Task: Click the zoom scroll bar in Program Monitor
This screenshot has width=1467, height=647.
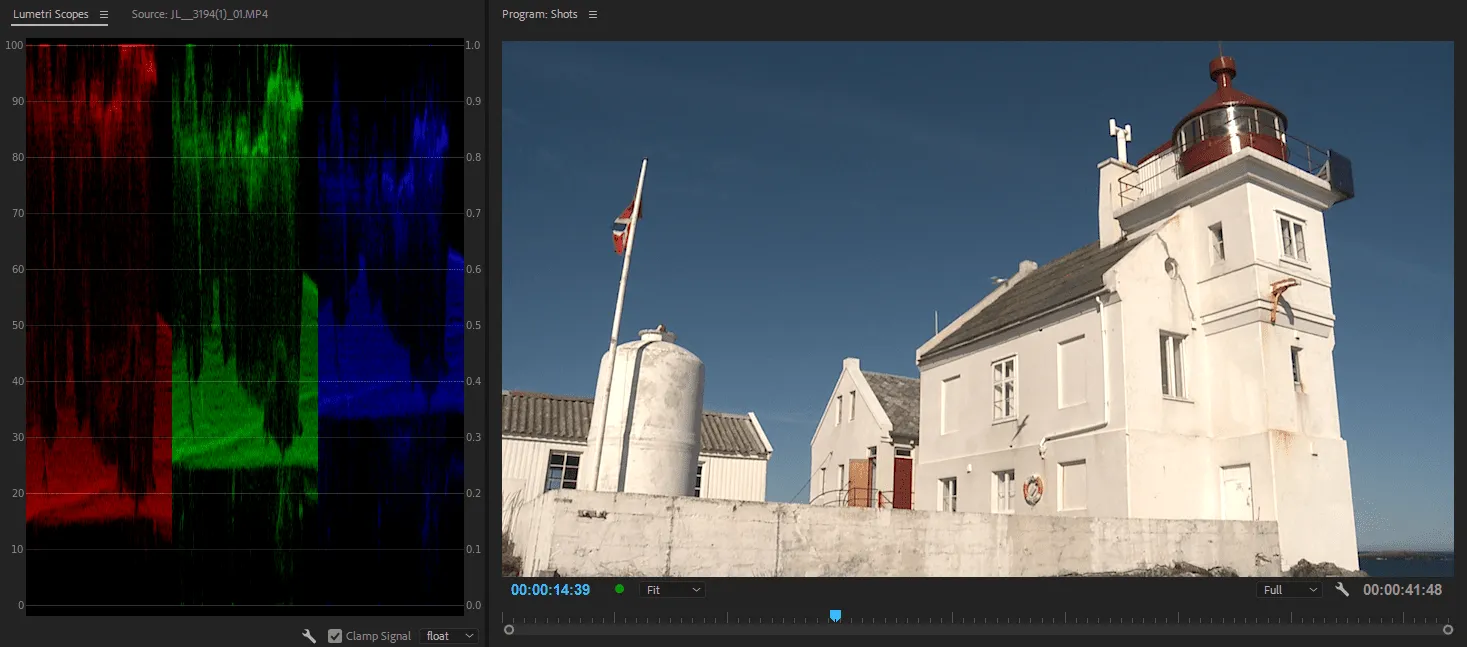Action: (978, 629)
